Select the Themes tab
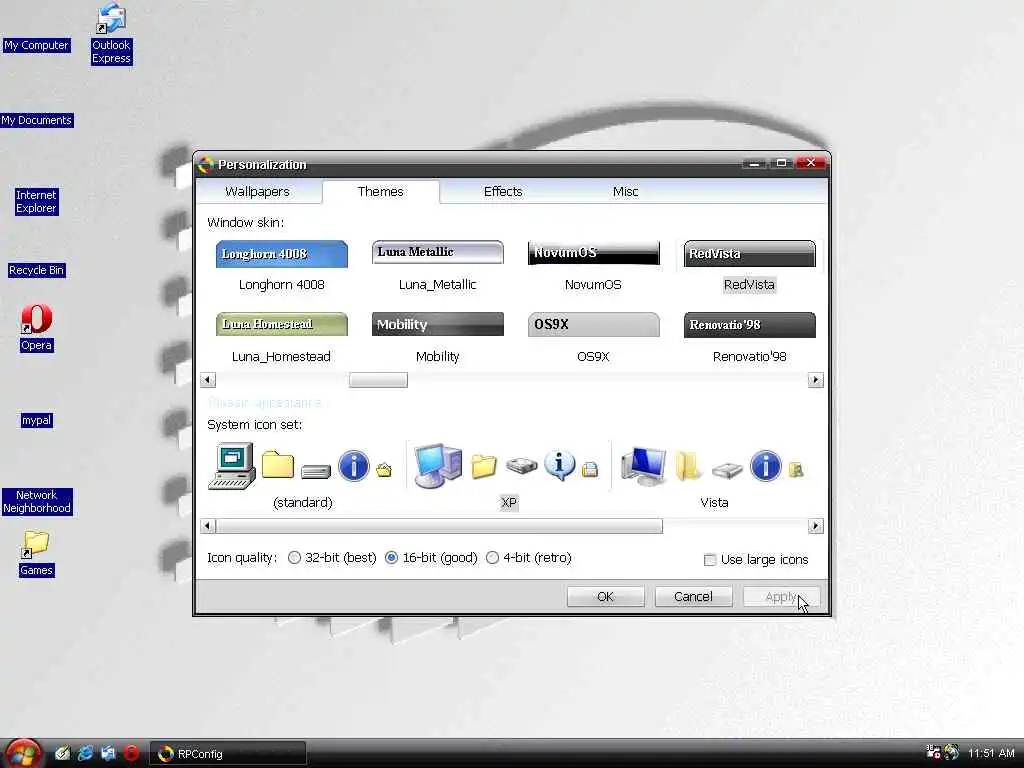The height and width of the screenshot is (768, 1024). coord(380,191)
